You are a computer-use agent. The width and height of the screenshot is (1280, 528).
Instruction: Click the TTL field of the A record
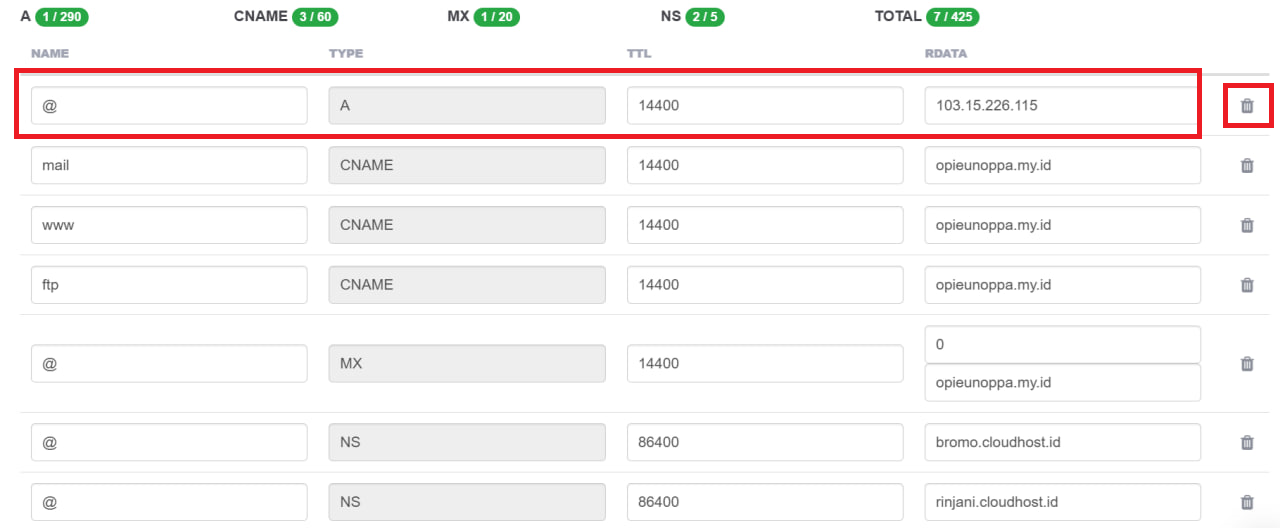click(x=765, y=105)
